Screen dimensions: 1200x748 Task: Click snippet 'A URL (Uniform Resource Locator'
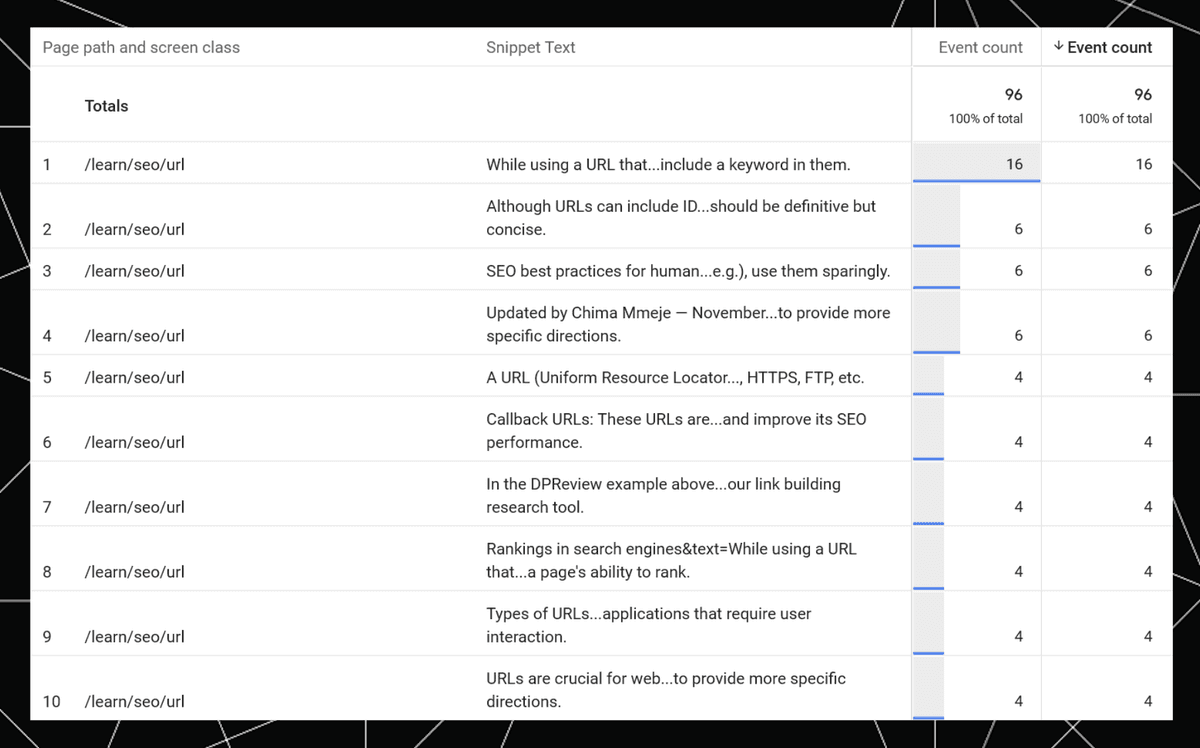(x=675, y=377)
